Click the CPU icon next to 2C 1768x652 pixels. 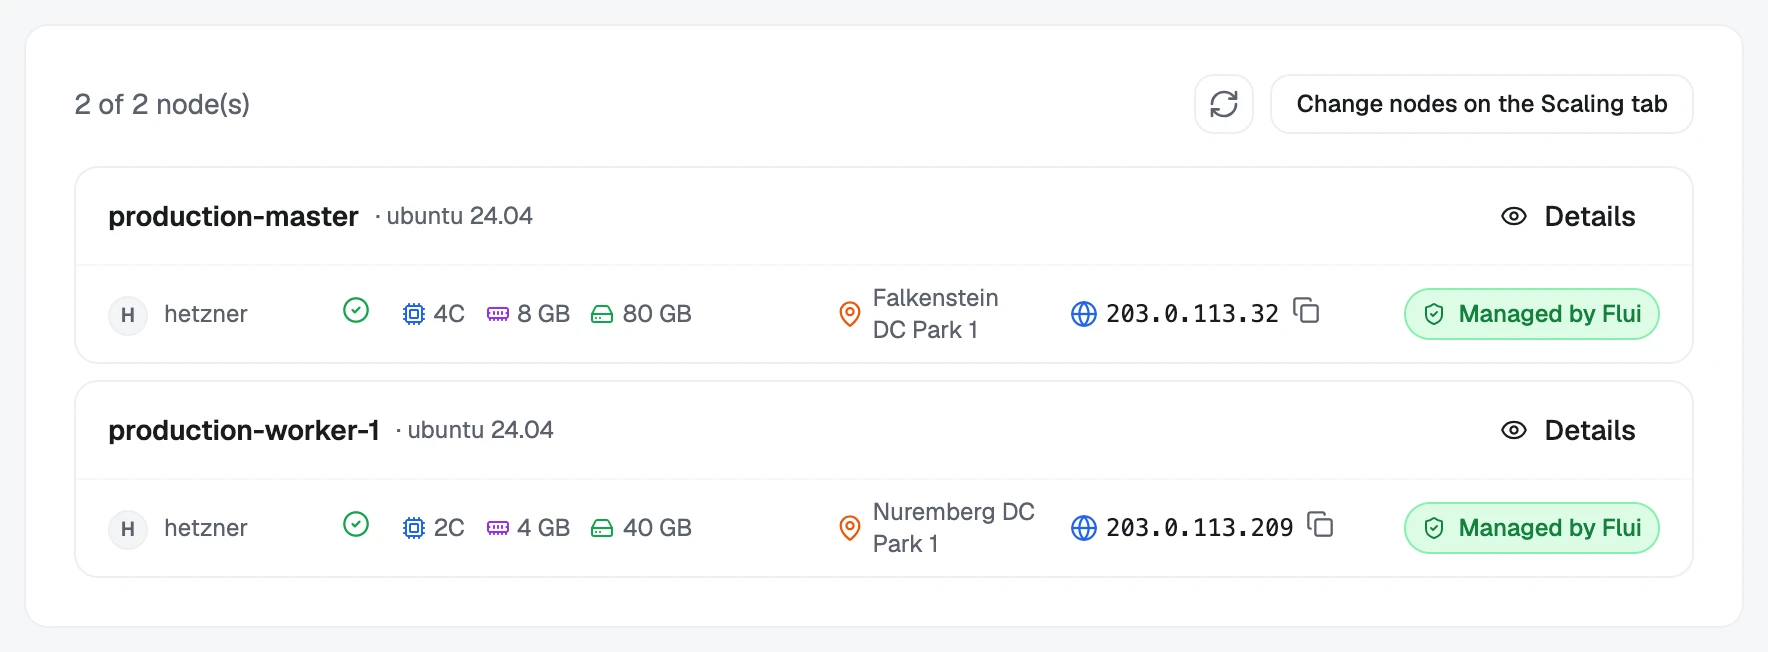pyautogui.click(x=414, y=528)
